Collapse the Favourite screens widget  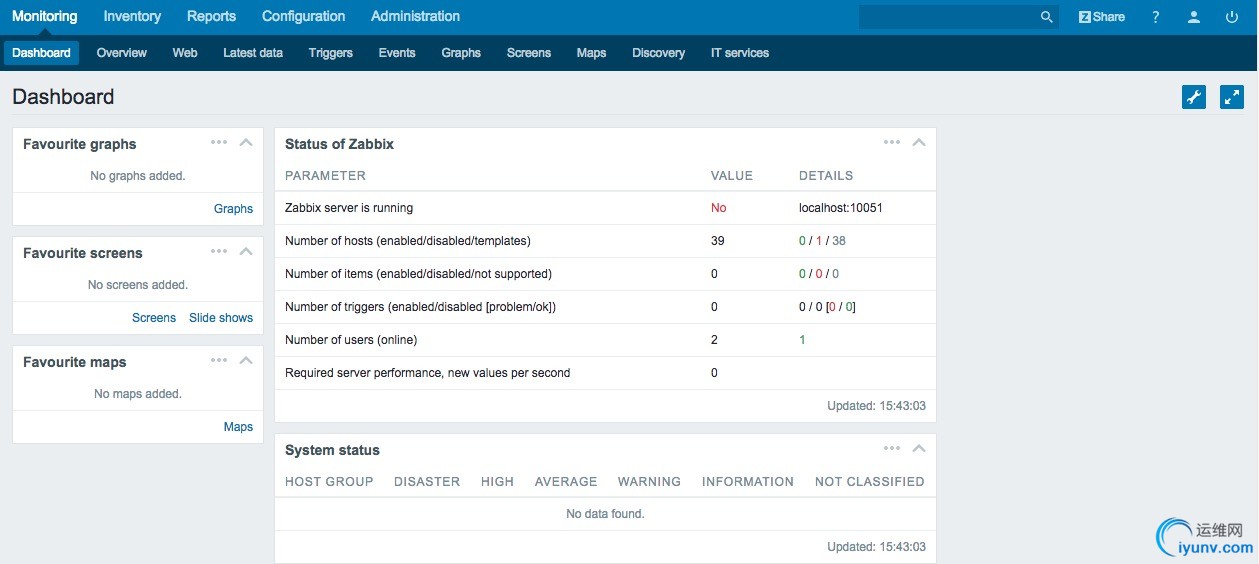(246, 251)
